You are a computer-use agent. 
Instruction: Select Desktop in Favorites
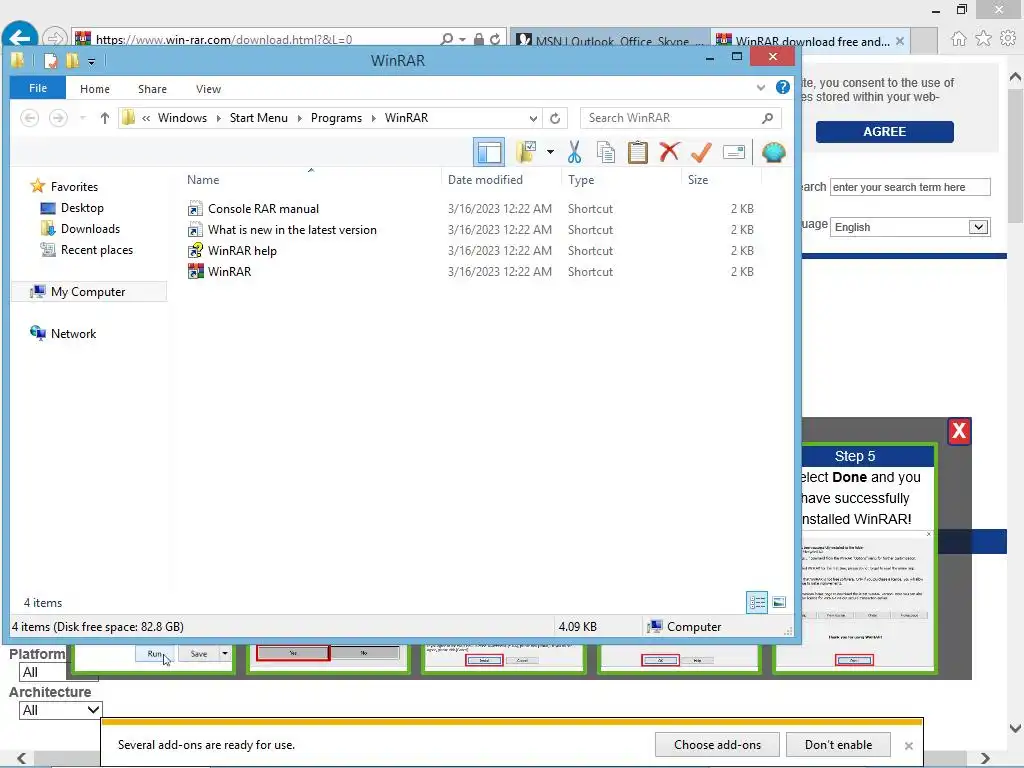82,208
